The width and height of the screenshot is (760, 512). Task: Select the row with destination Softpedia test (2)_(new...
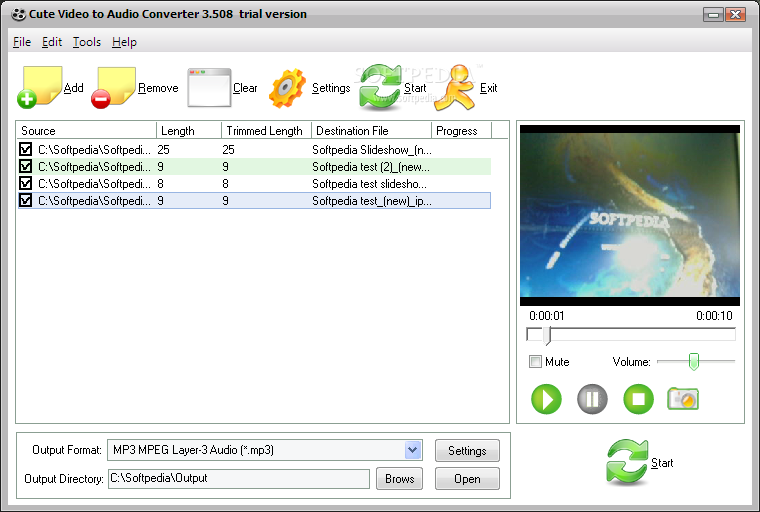pyautogui.click(x=254, y=166)
